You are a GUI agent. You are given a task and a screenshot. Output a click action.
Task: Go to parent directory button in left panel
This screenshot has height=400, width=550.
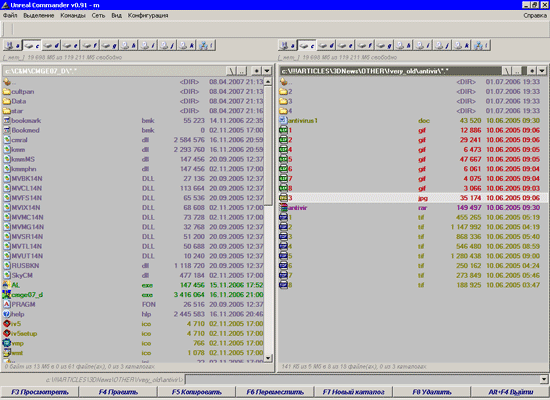tap(242, 71)
